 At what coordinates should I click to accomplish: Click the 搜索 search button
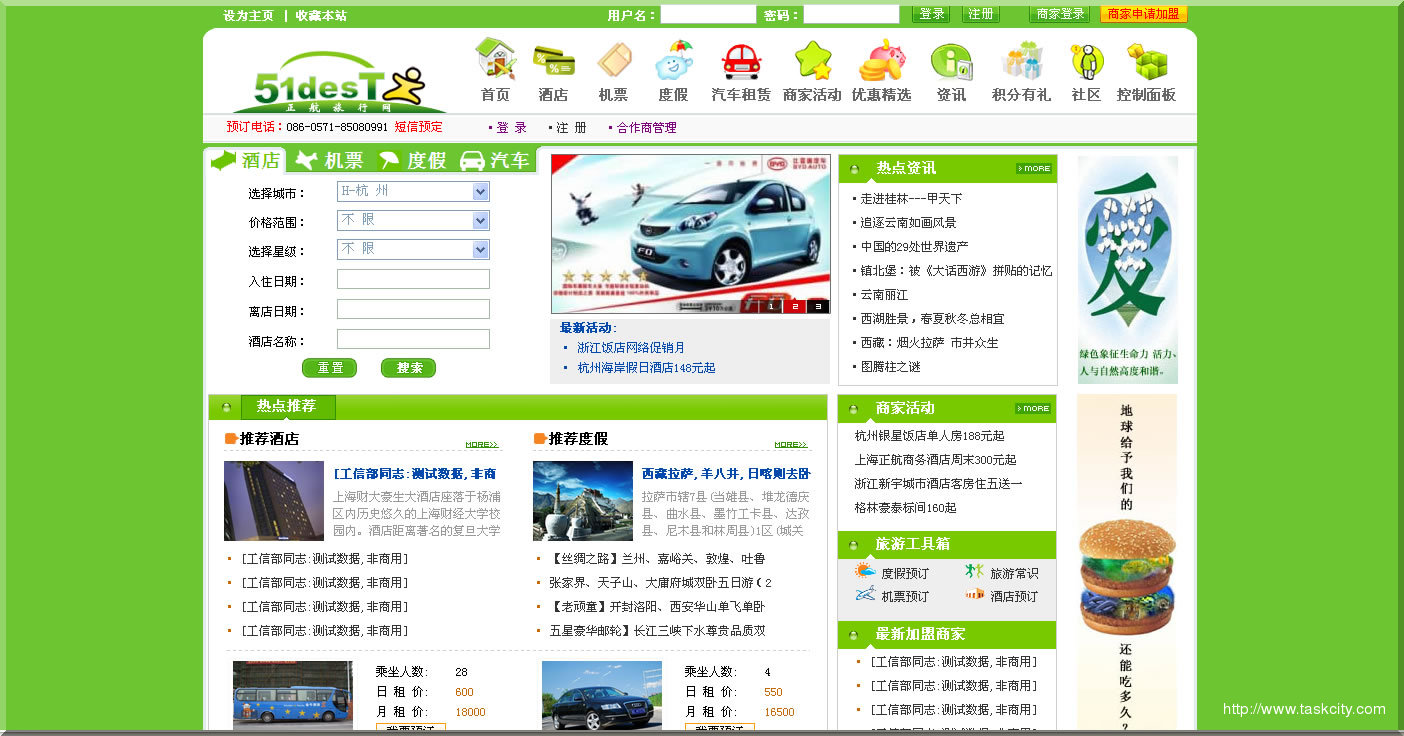coord(408,368)
